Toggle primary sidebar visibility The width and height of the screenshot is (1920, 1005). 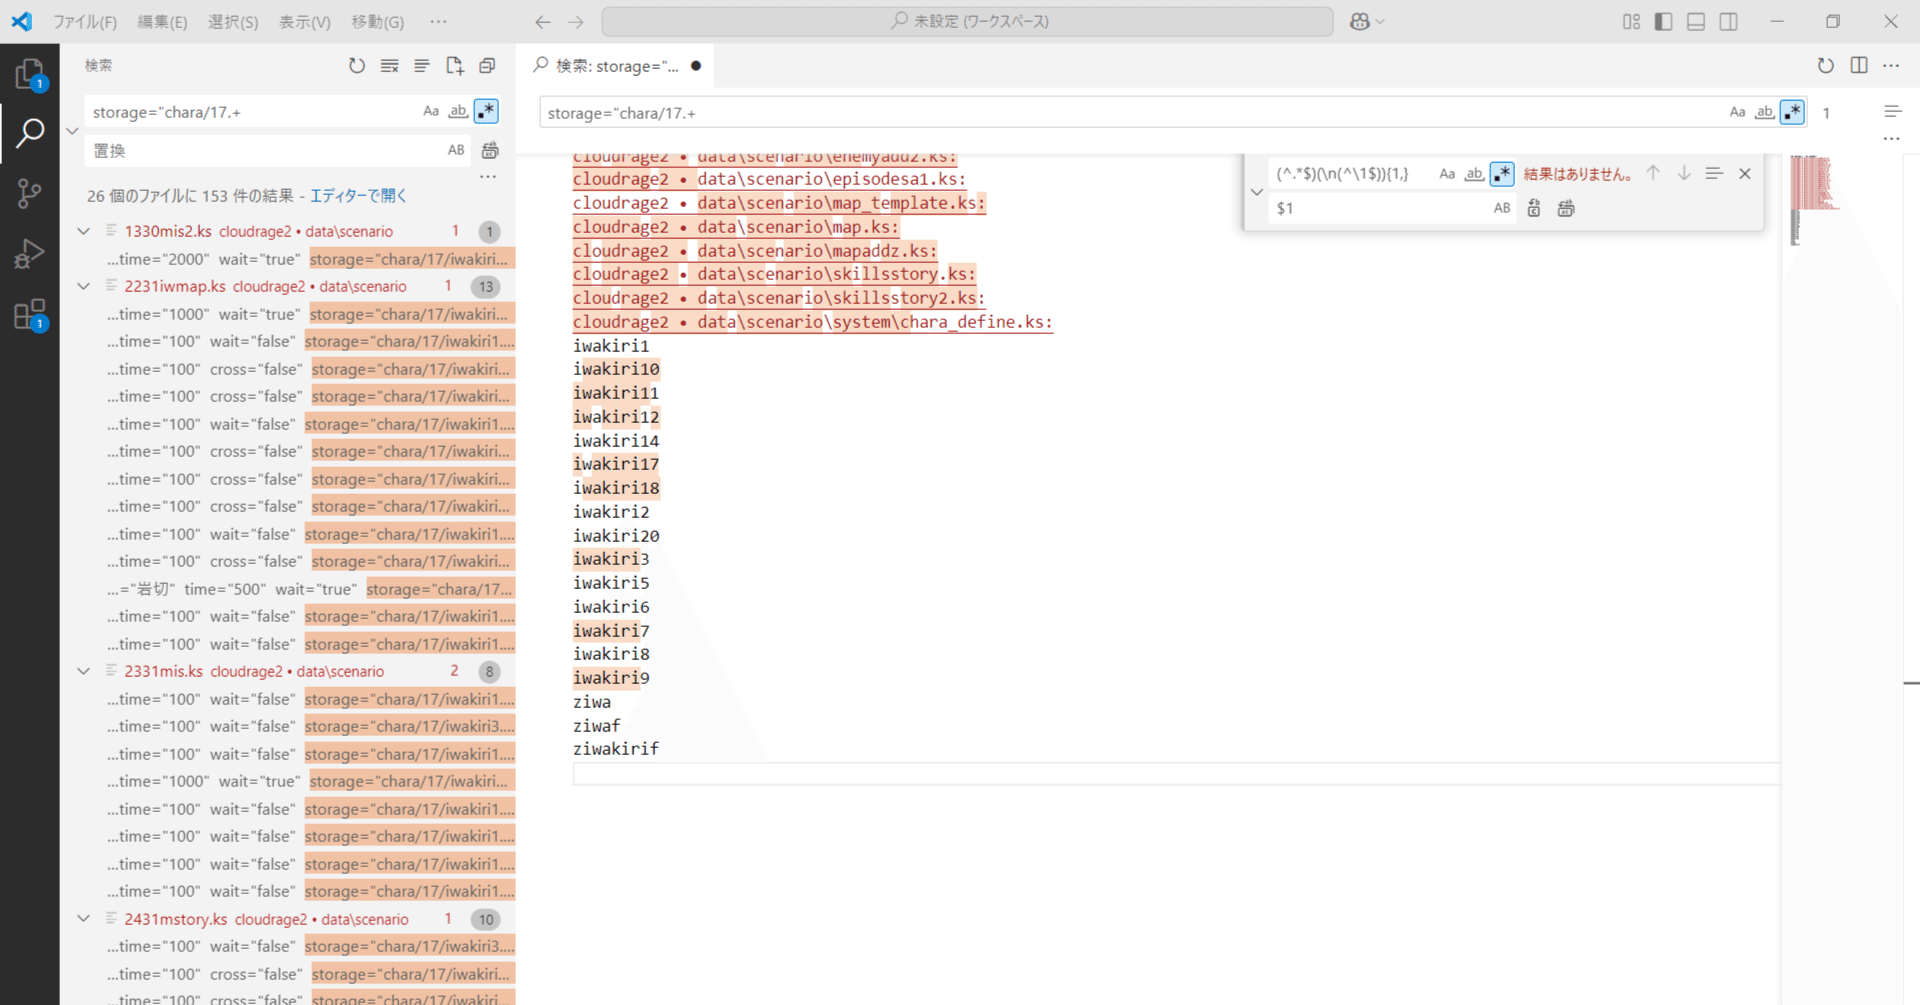point(1664,21)
